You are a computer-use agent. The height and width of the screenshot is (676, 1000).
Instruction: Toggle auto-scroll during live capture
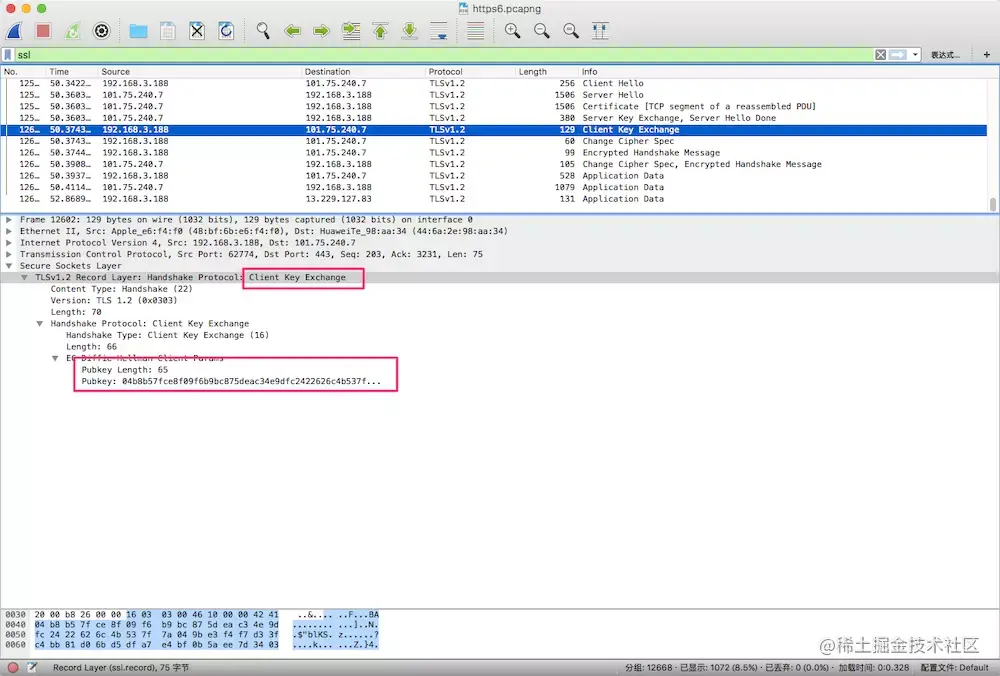coord(439,31)
